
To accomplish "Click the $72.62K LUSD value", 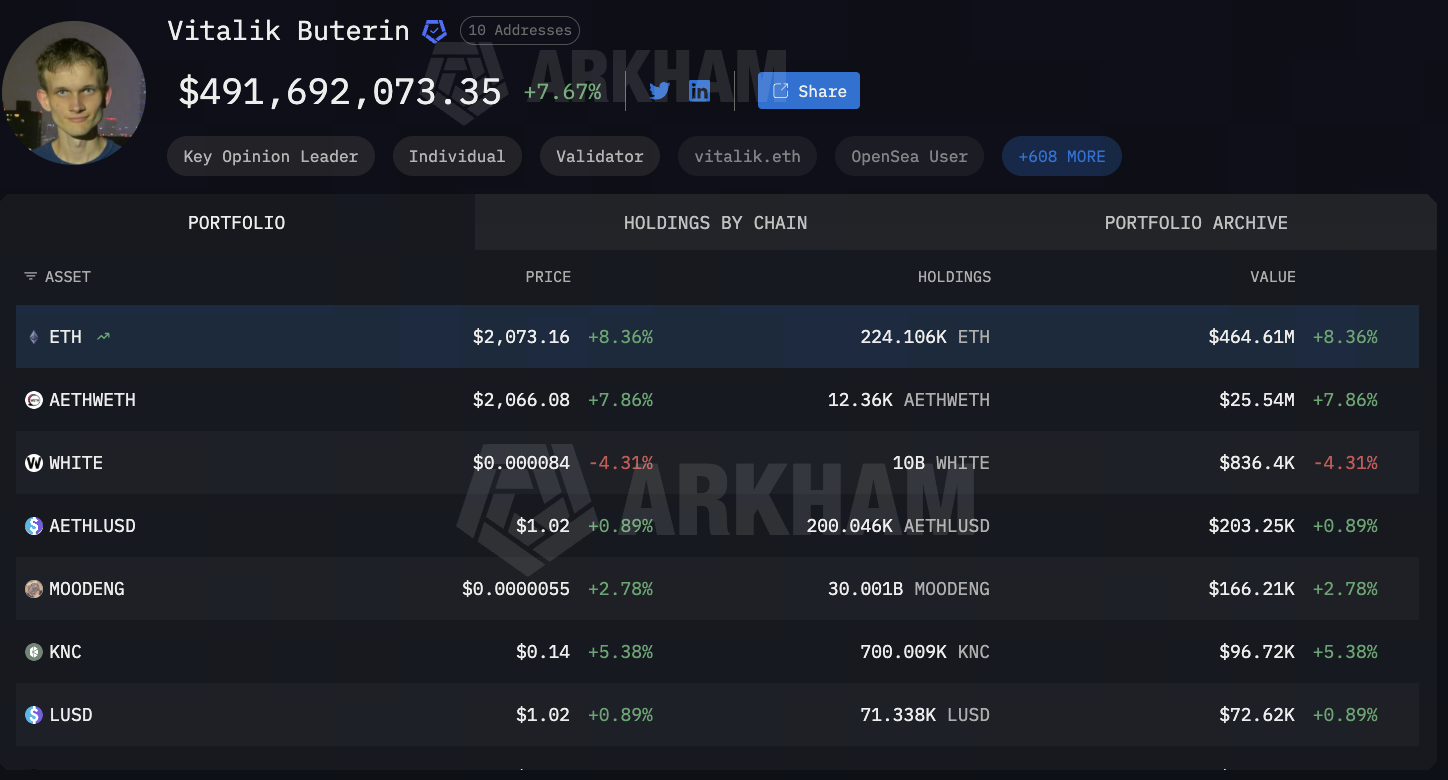I will point(1257,715).
